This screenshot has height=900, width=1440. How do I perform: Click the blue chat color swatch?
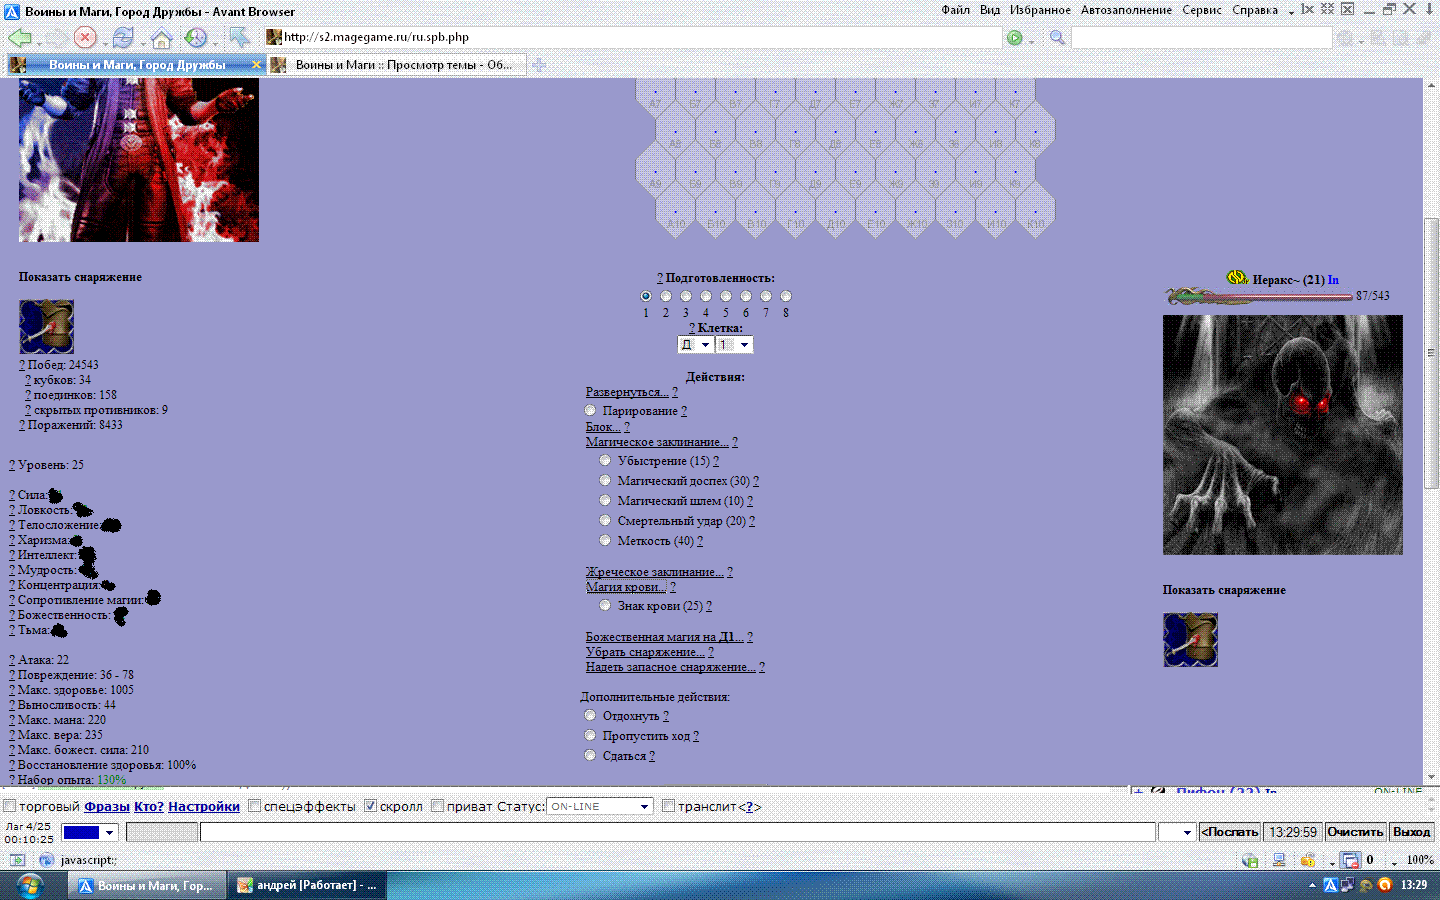click(81, 832)
